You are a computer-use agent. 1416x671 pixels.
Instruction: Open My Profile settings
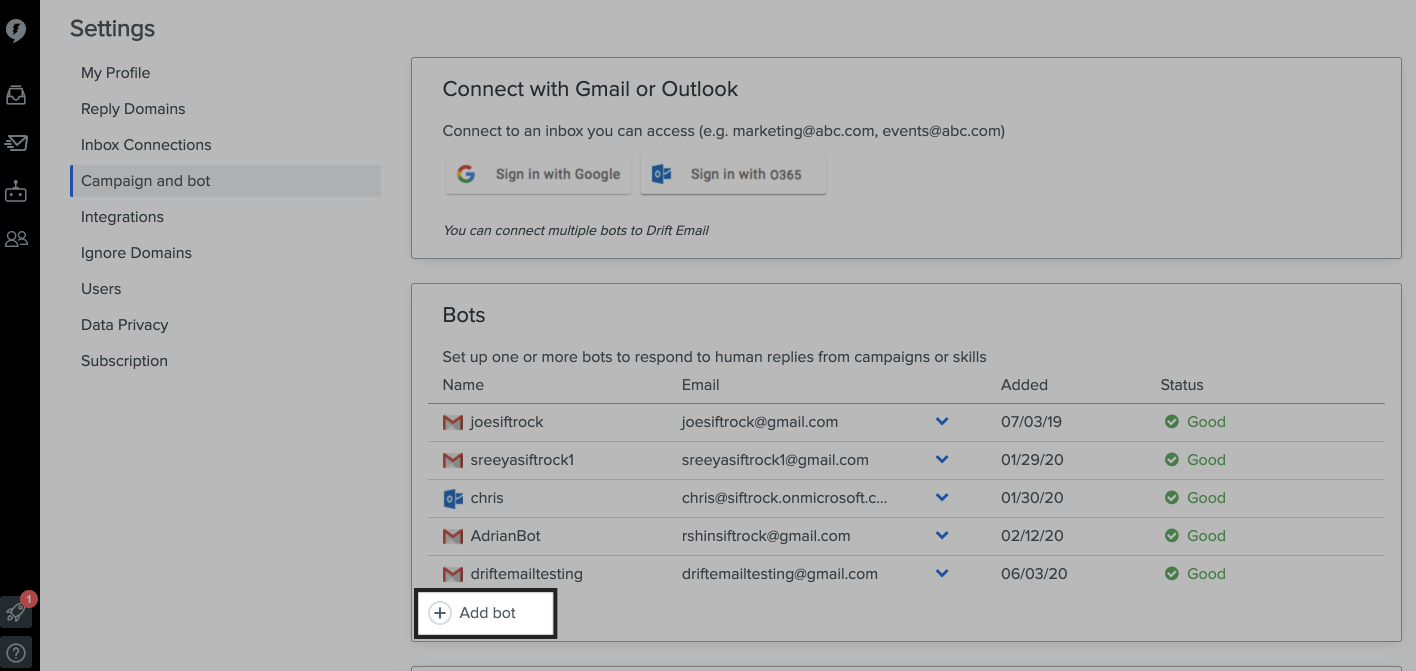pos(115,73)
